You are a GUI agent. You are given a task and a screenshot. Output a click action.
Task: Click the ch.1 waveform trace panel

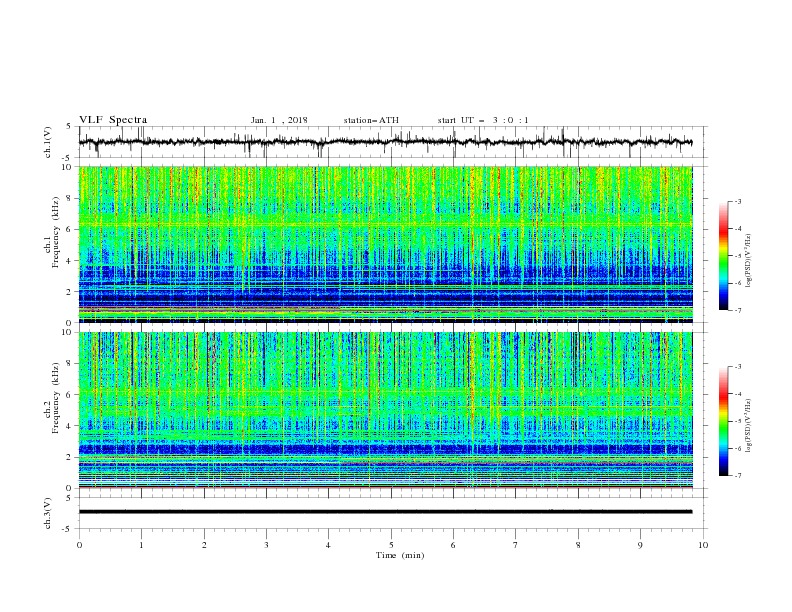(392, 142)
